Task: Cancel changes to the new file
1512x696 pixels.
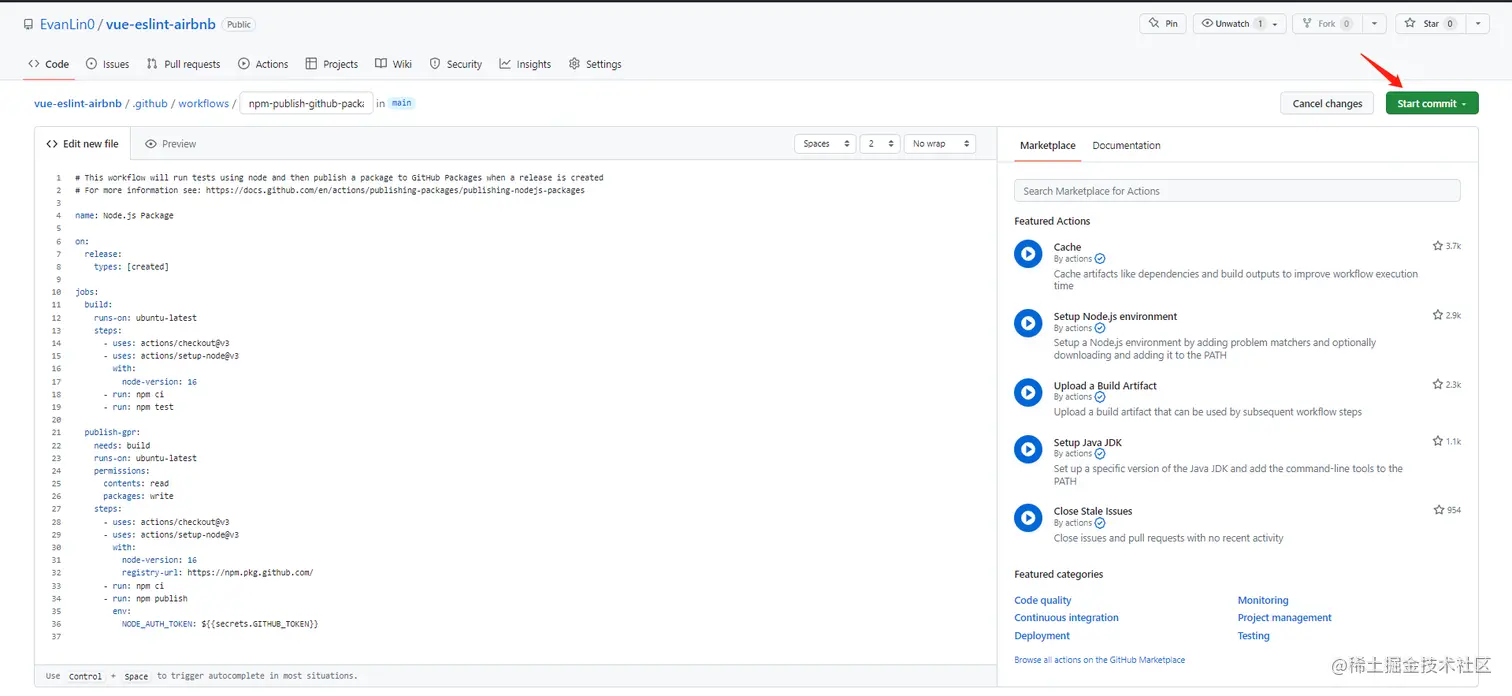Action: tap(1327, 103)
